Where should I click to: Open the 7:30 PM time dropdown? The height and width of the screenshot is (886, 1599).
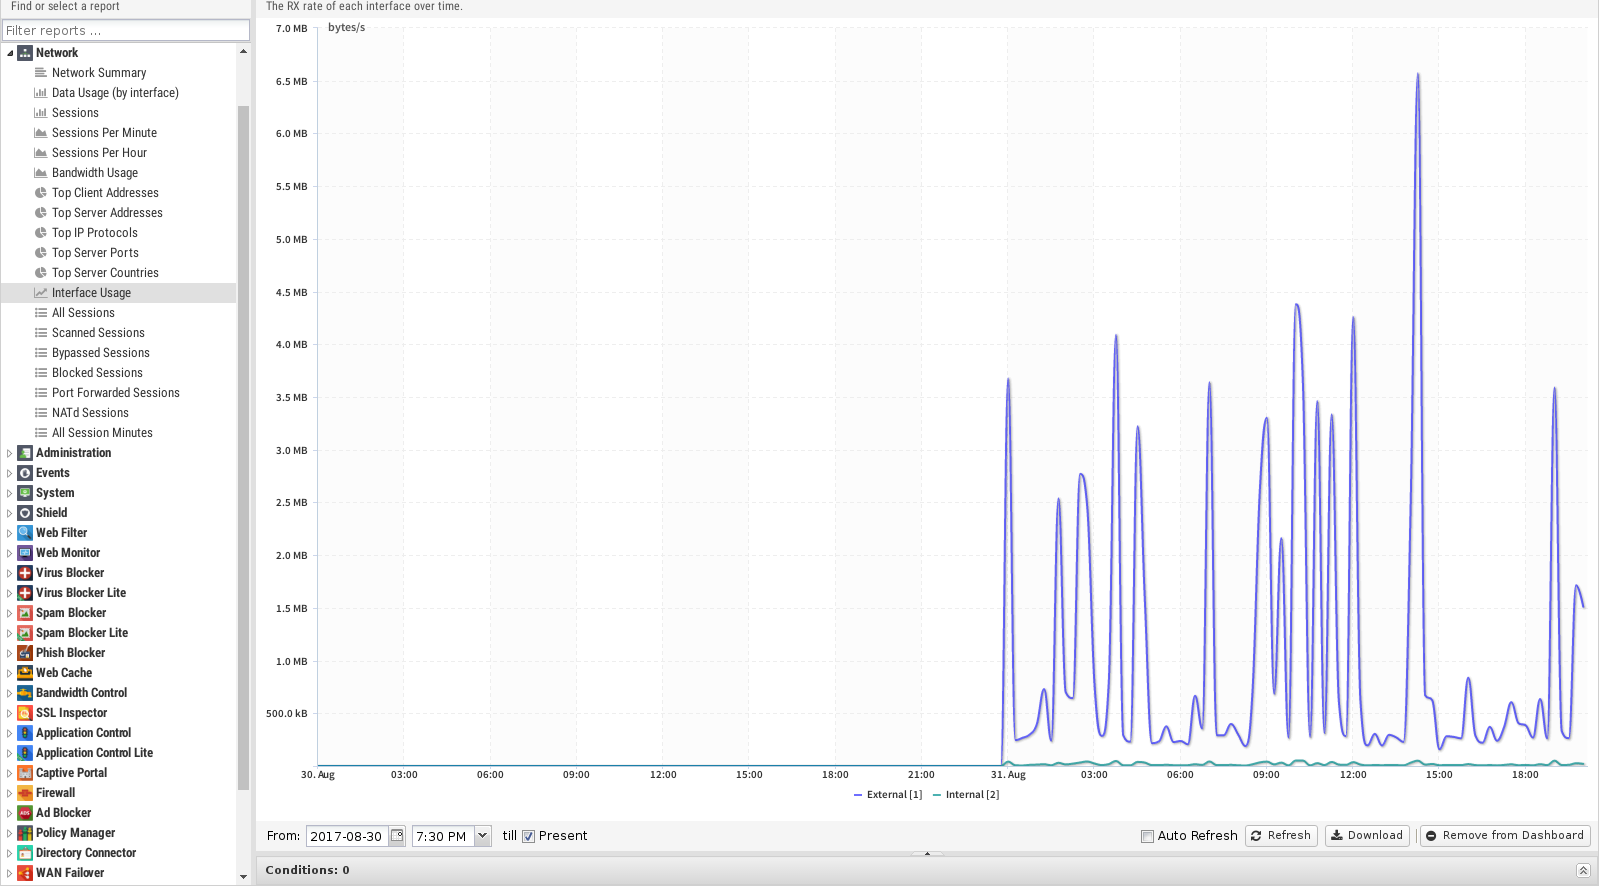[x=482, y=836]
